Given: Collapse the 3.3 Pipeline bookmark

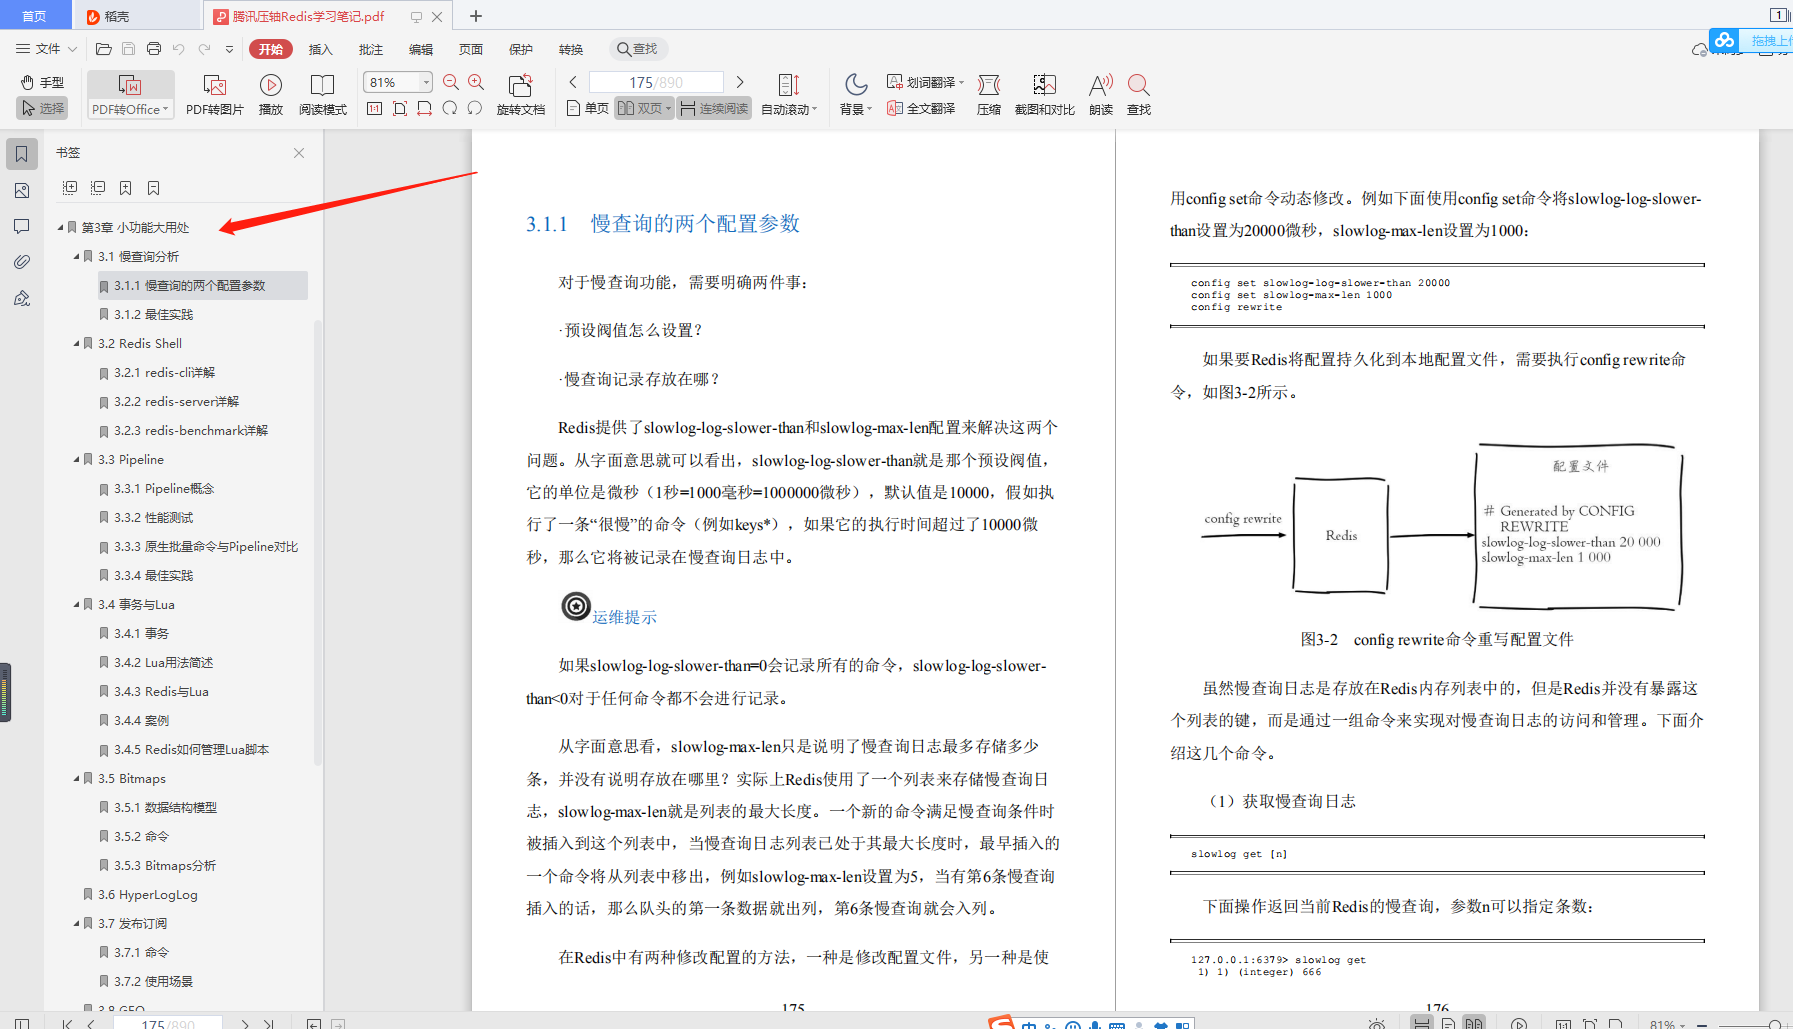Looking at the screenshot, I should [76, 459].
